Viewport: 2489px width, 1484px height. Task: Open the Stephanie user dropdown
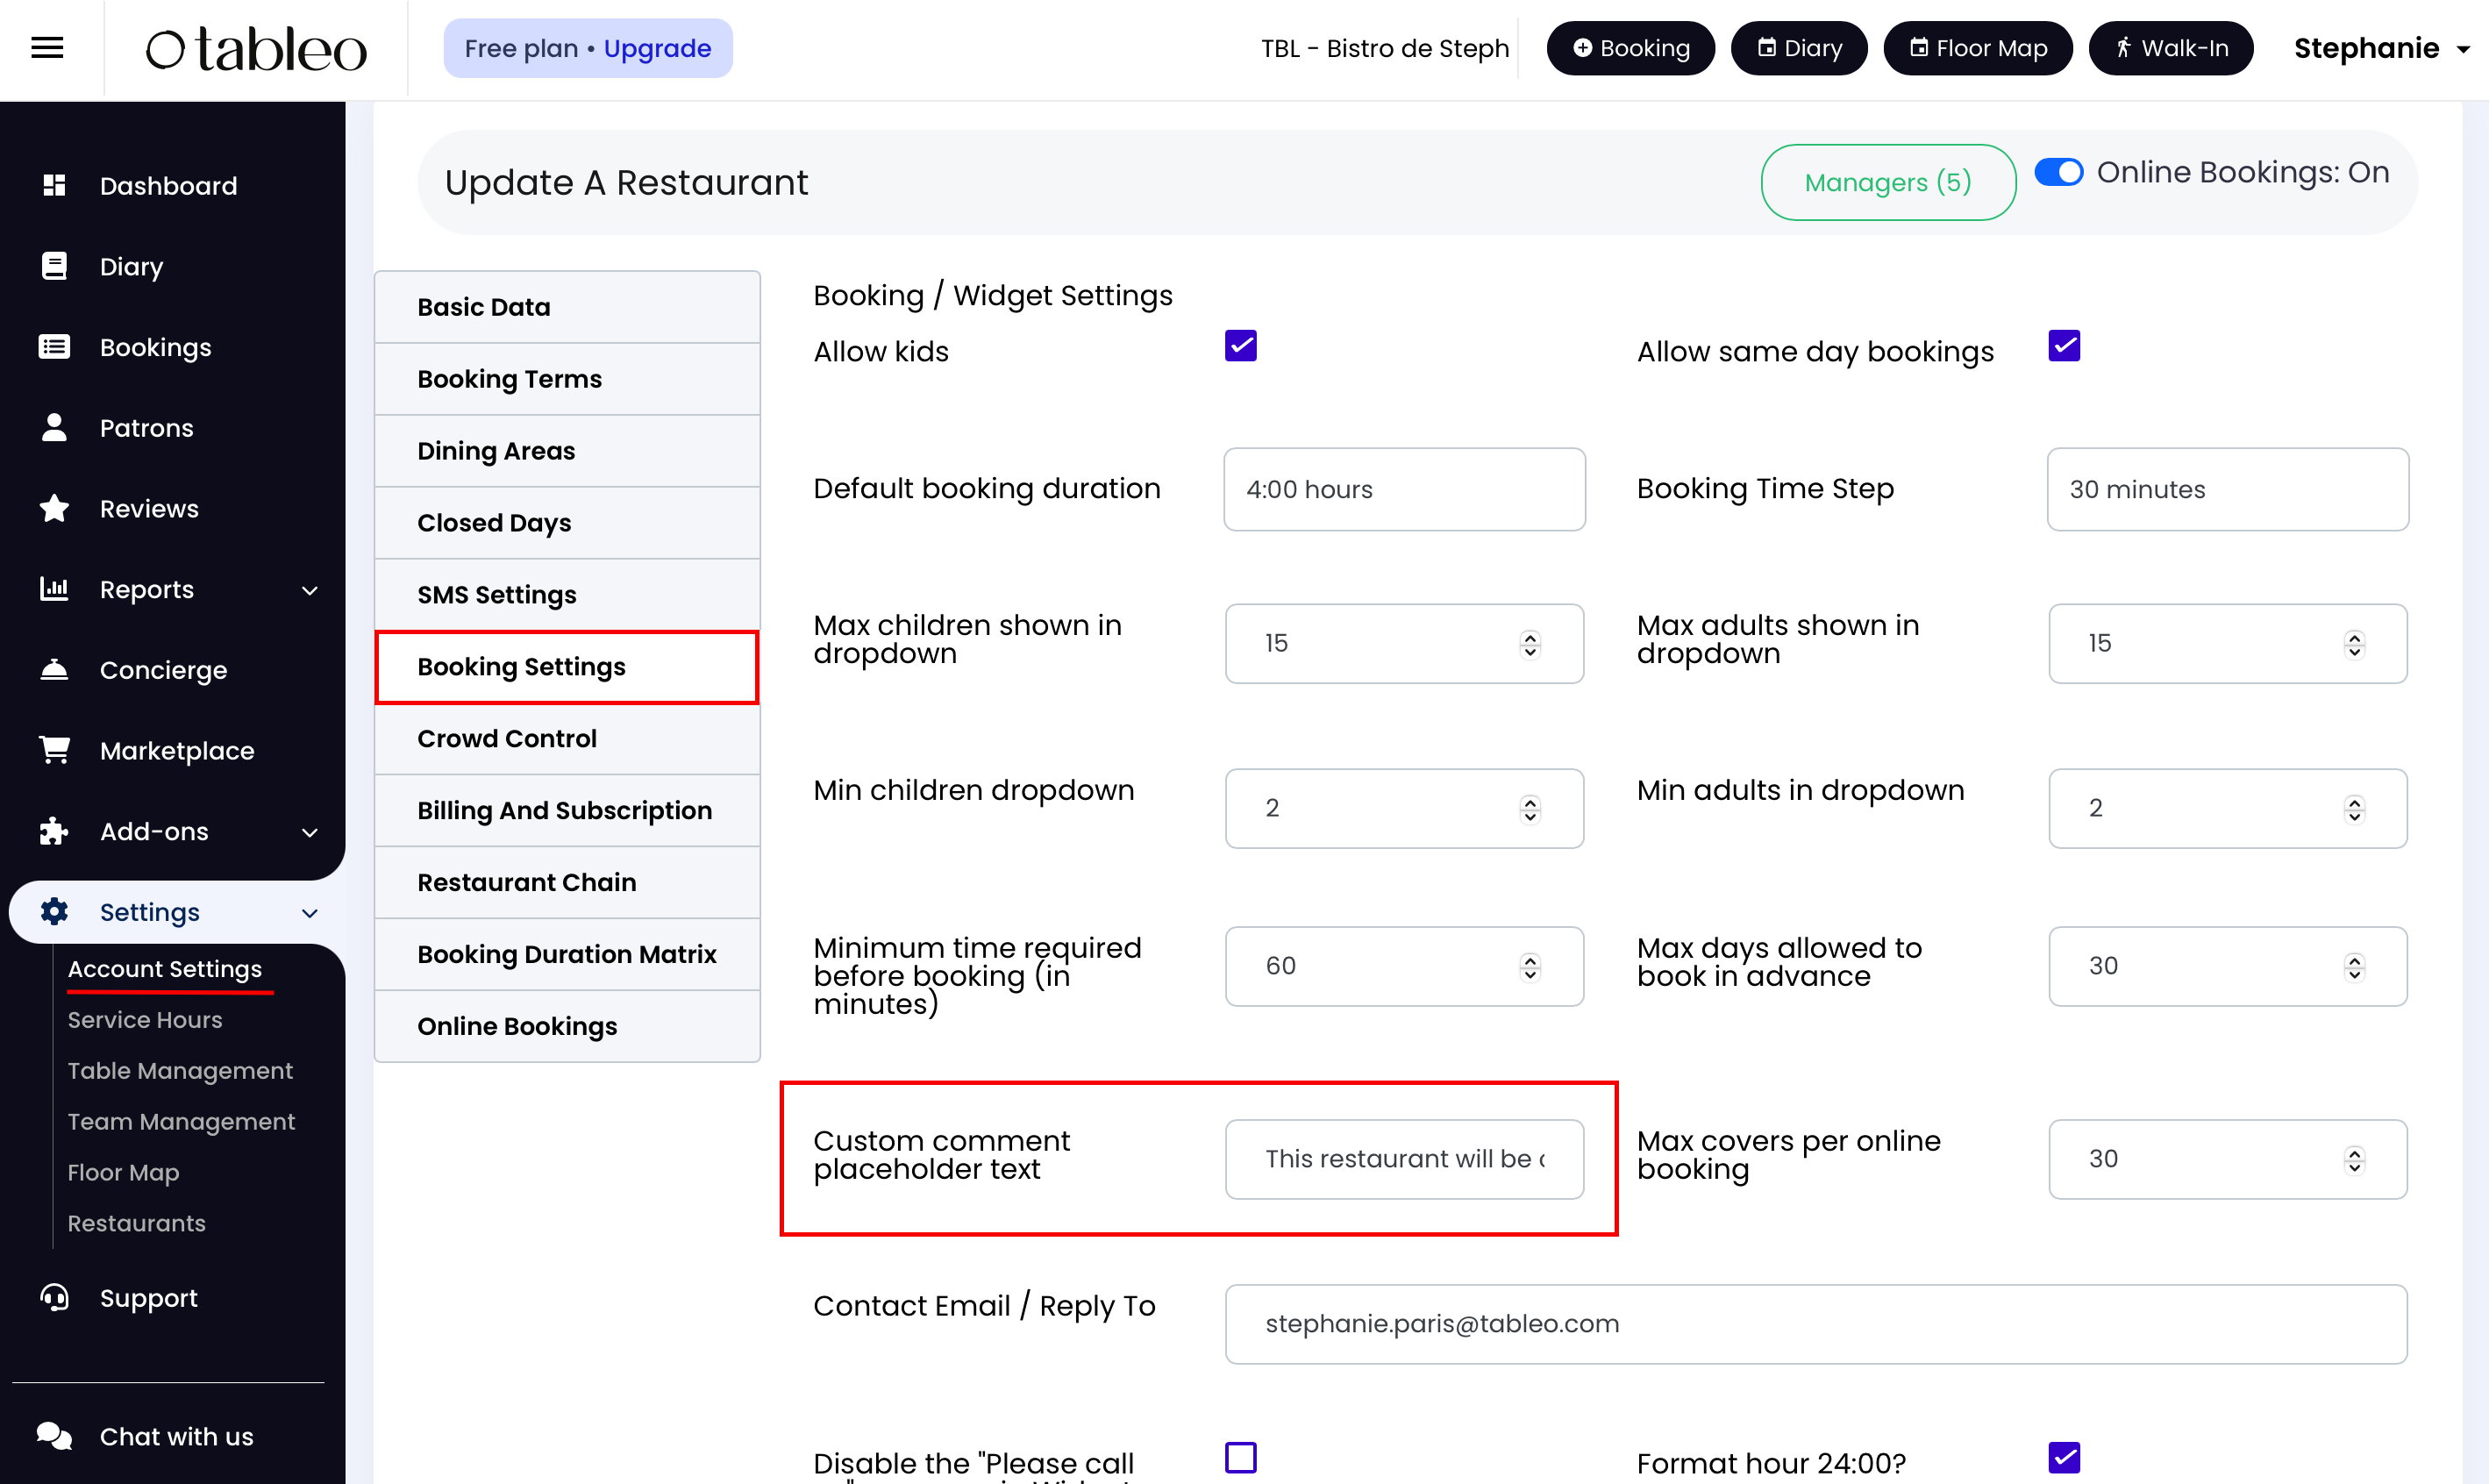pos(2380,48)
